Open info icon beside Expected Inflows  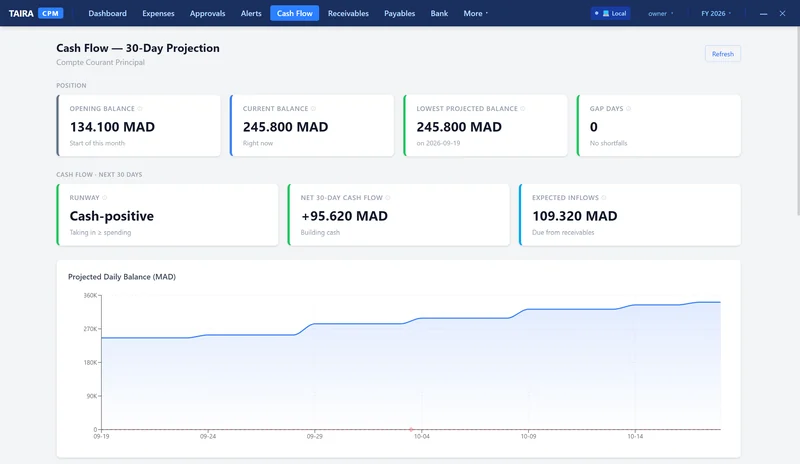tap(604, 198)
